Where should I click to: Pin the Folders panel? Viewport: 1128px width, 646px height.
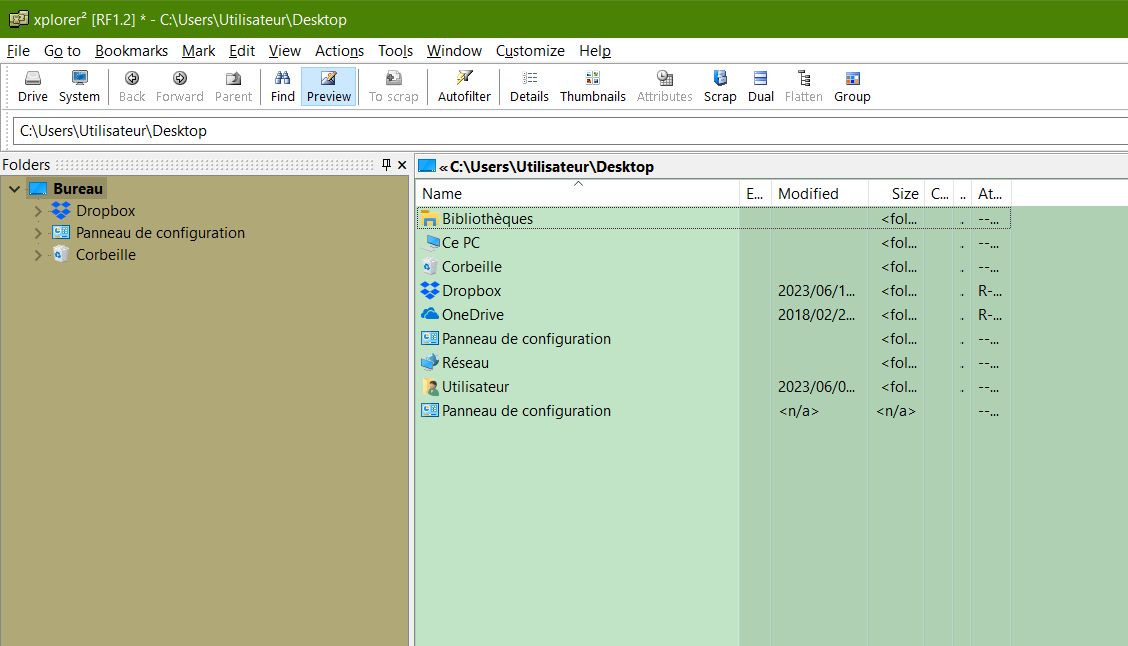387,165
